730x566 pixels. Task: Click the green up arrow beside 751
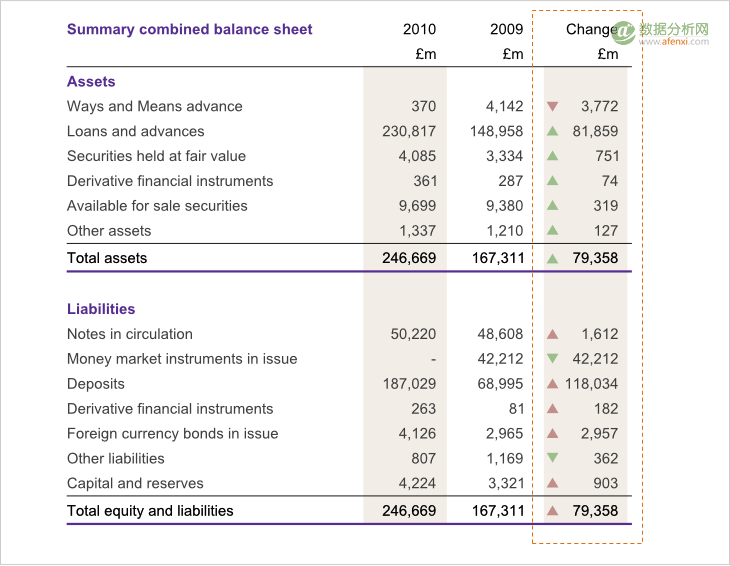tap(552, 156)
